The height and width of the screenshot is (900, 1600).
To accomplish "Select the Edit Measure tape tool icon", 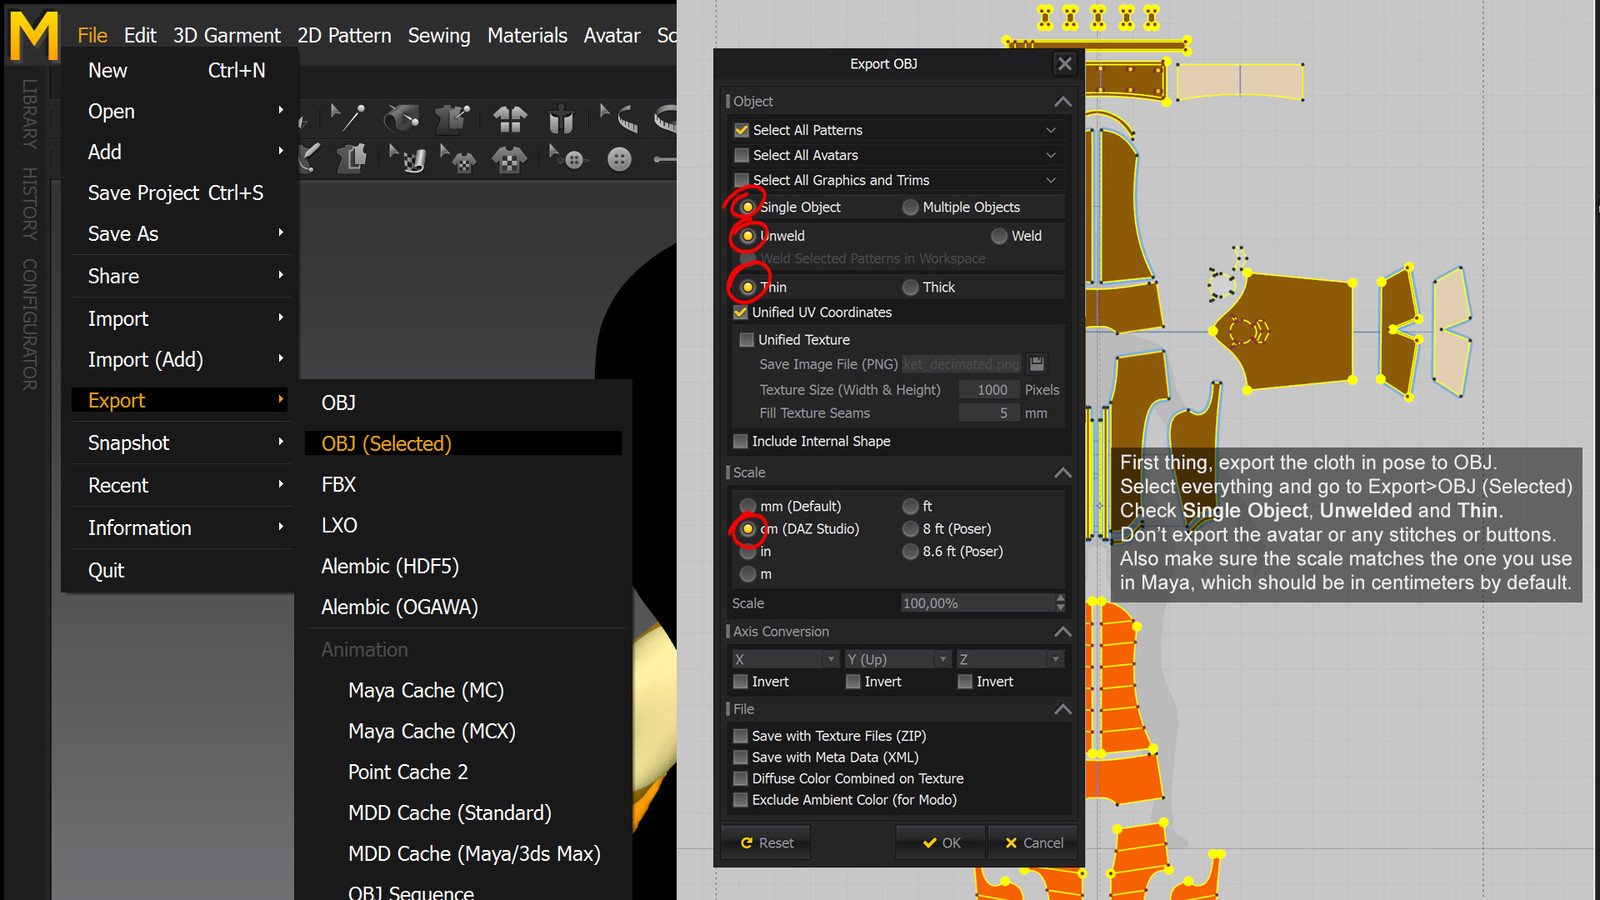I will (620, 118).
